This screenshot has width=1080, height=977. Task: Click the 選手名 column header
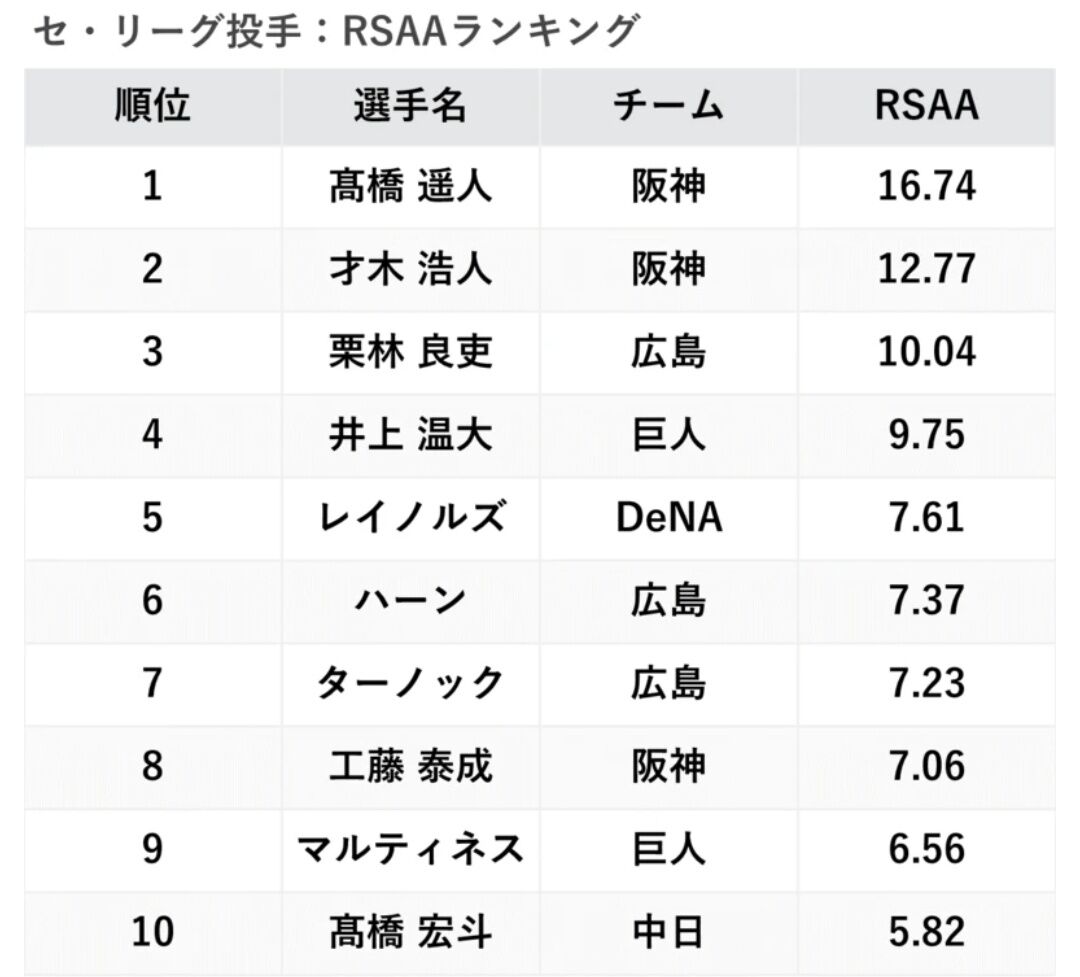click(411, 107)
